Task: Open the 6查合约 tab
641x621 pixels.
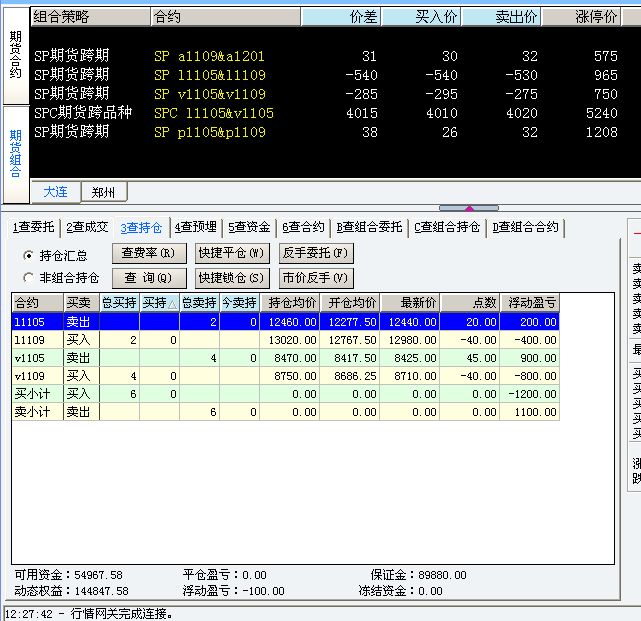Action: 303,227
